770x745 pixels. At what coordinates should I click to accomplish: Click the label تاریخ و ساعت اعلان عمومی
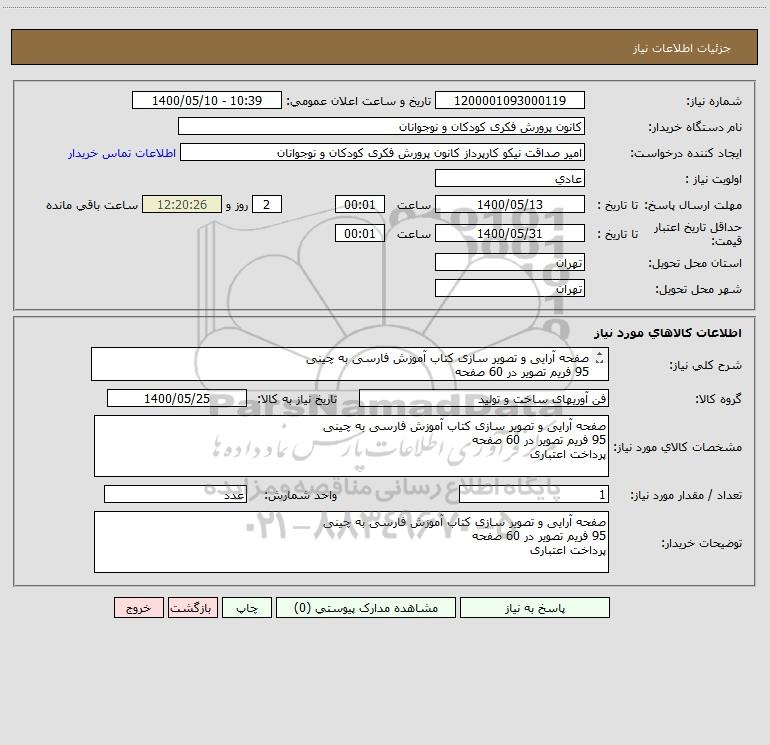coord(358,101)
